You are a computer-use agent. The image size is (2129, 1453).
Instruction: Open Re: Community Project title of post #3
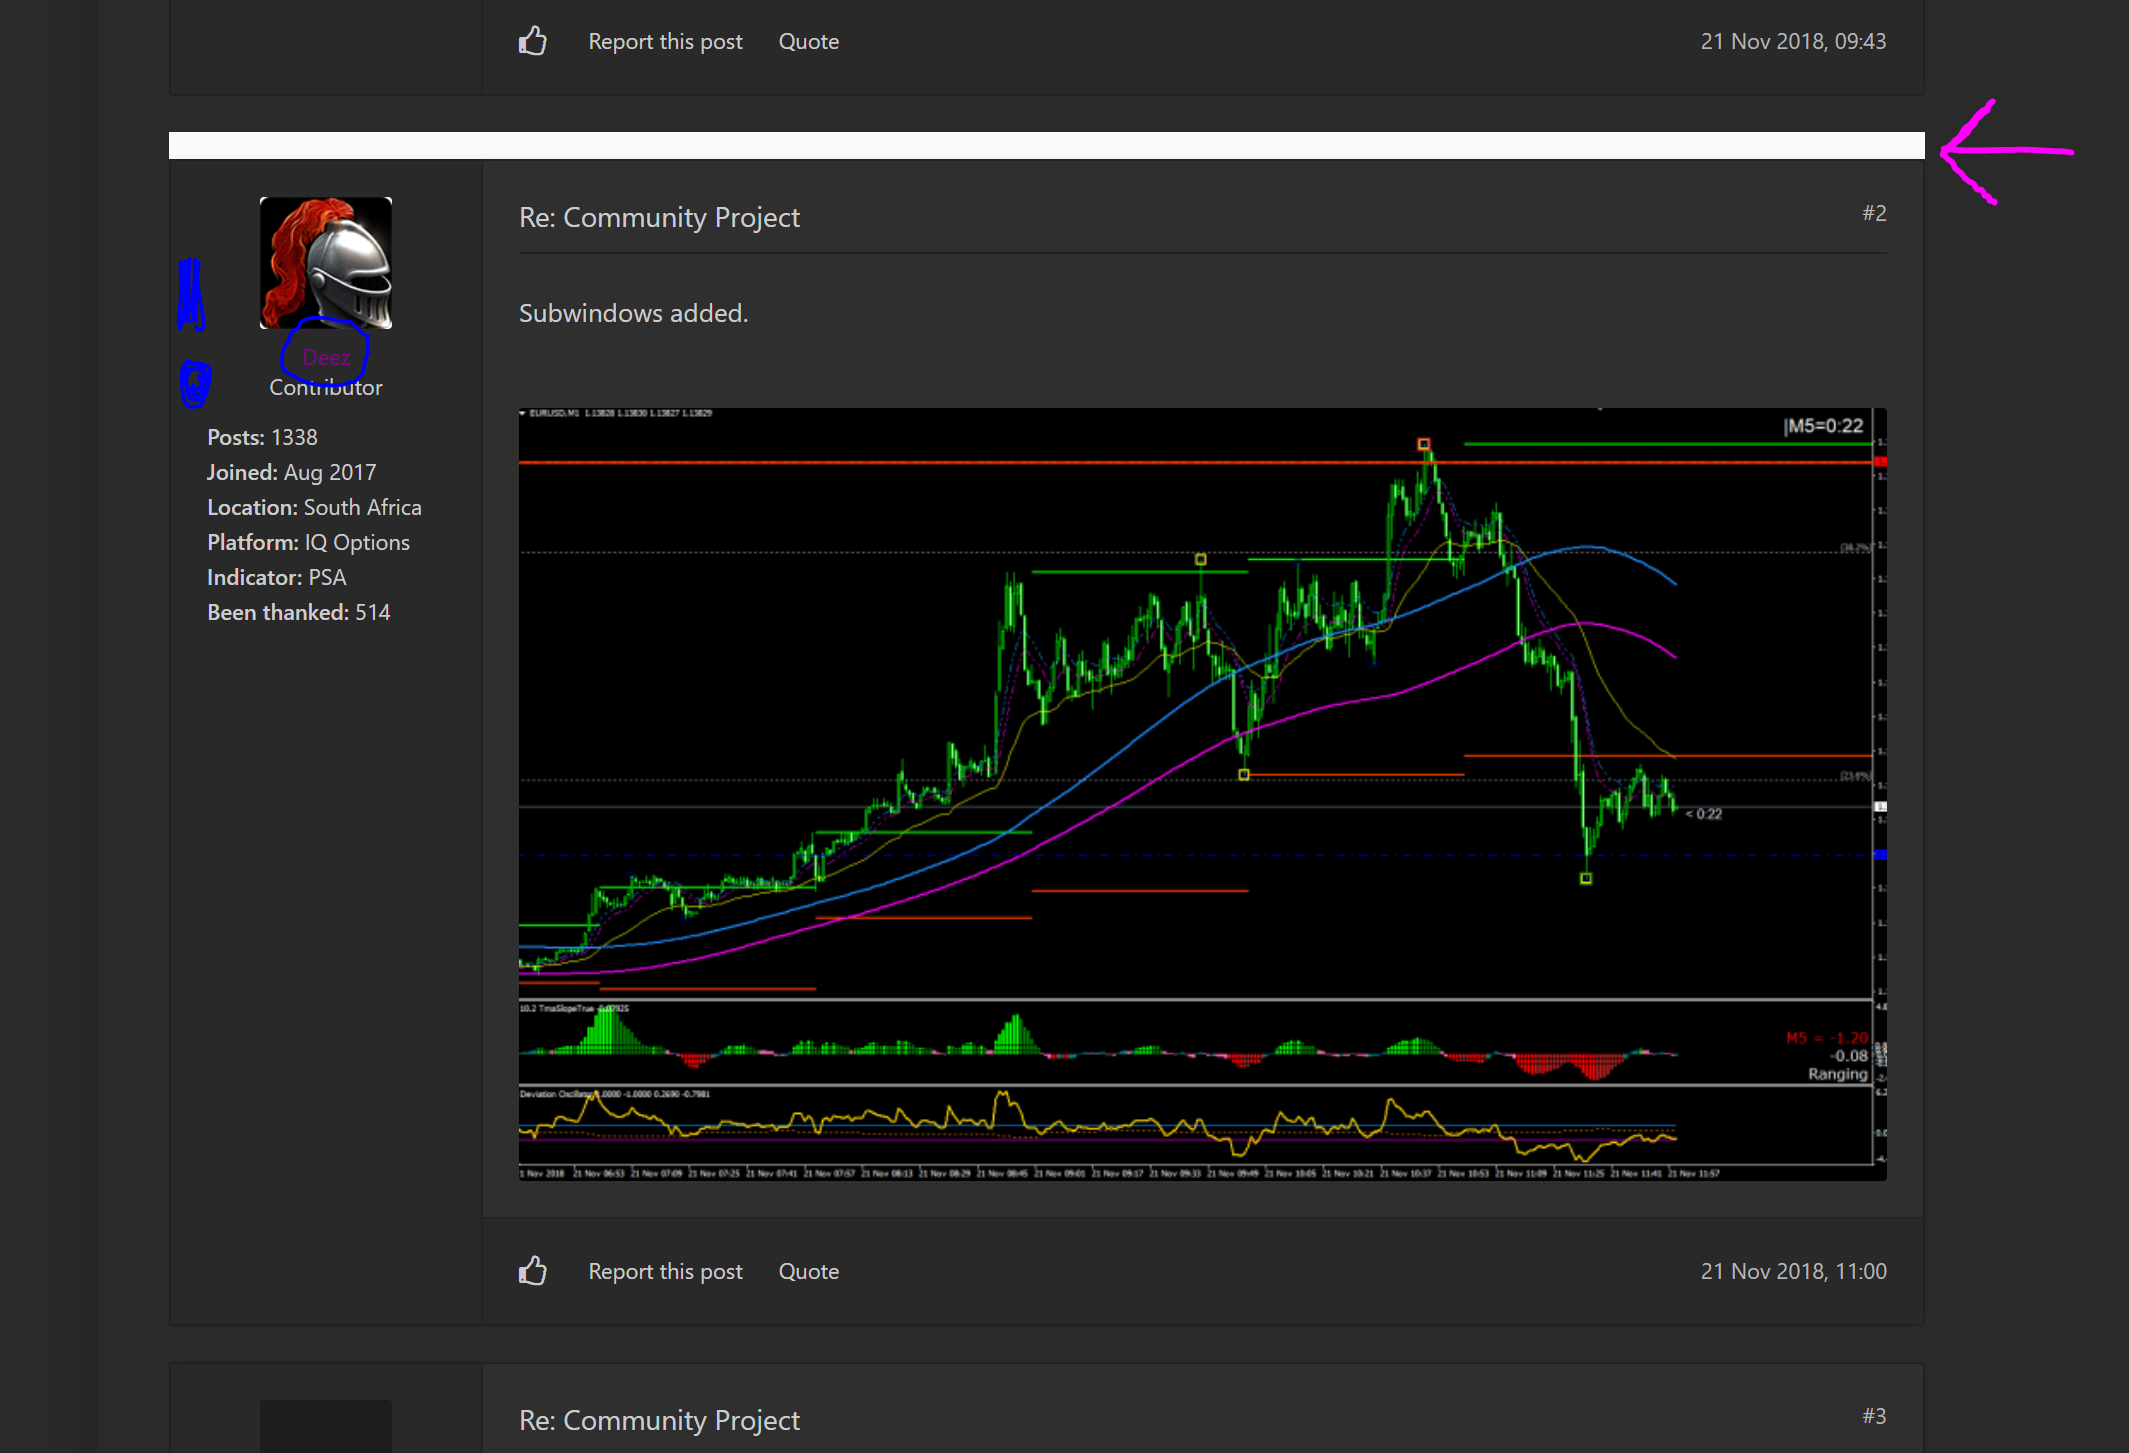tap(659, 1420)
